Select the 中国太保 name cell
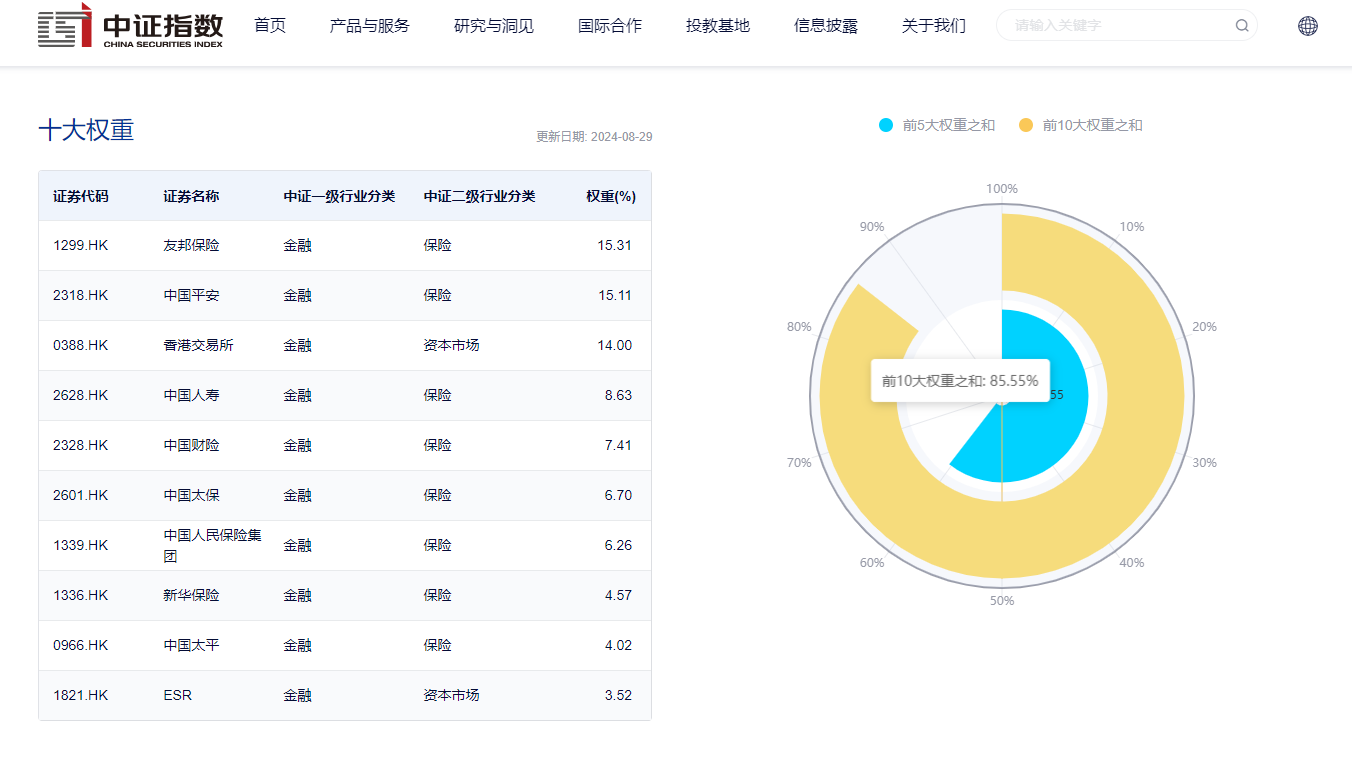Viewport: 1352px width, 757px height. tap(191, 495)
